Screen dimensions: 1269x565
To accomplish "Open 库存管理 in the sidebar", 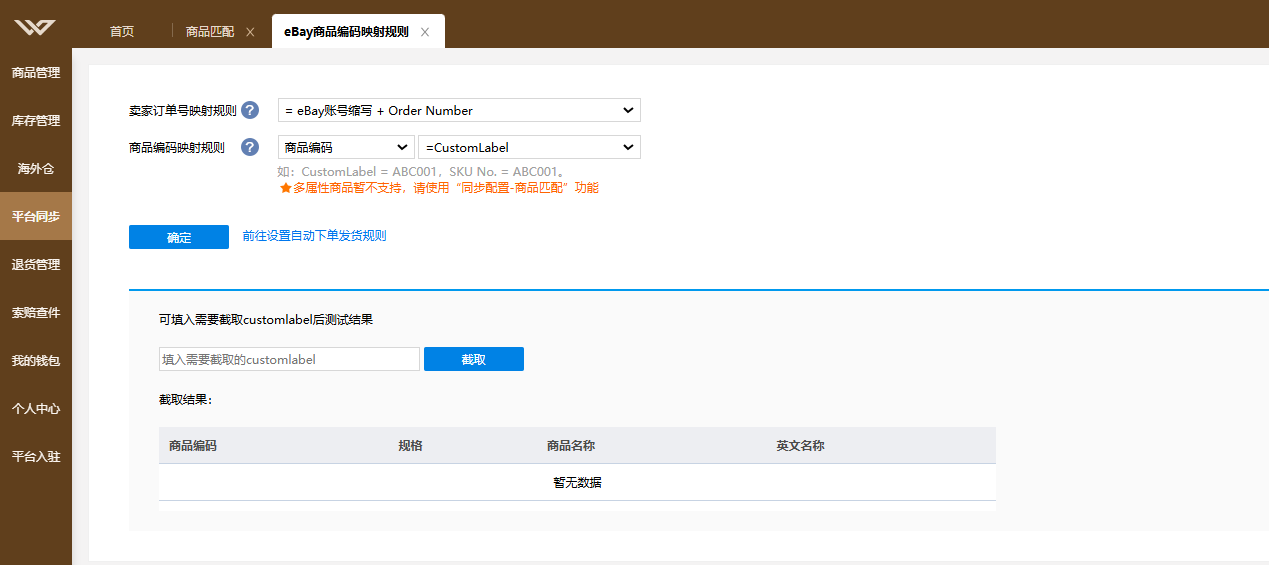I will [x=36, y=120].
